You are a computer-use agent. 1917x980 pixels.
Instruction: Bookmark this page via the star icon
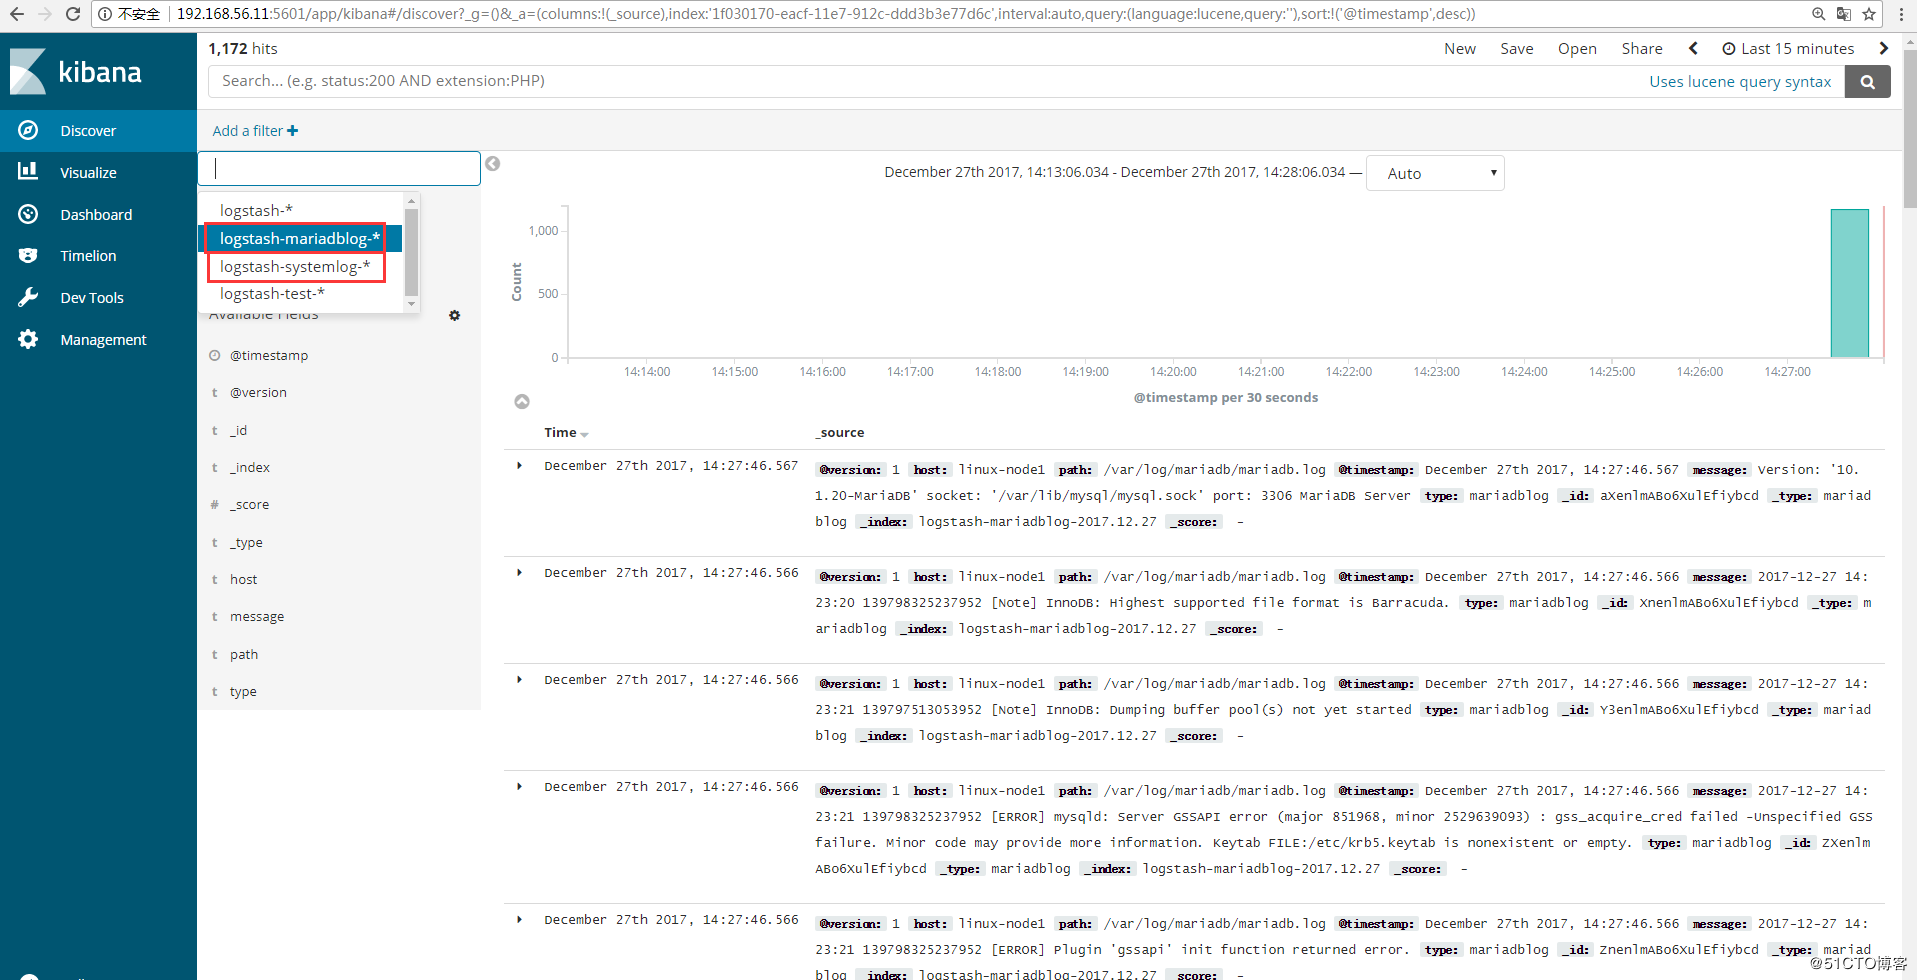(x=1870, y=14)
